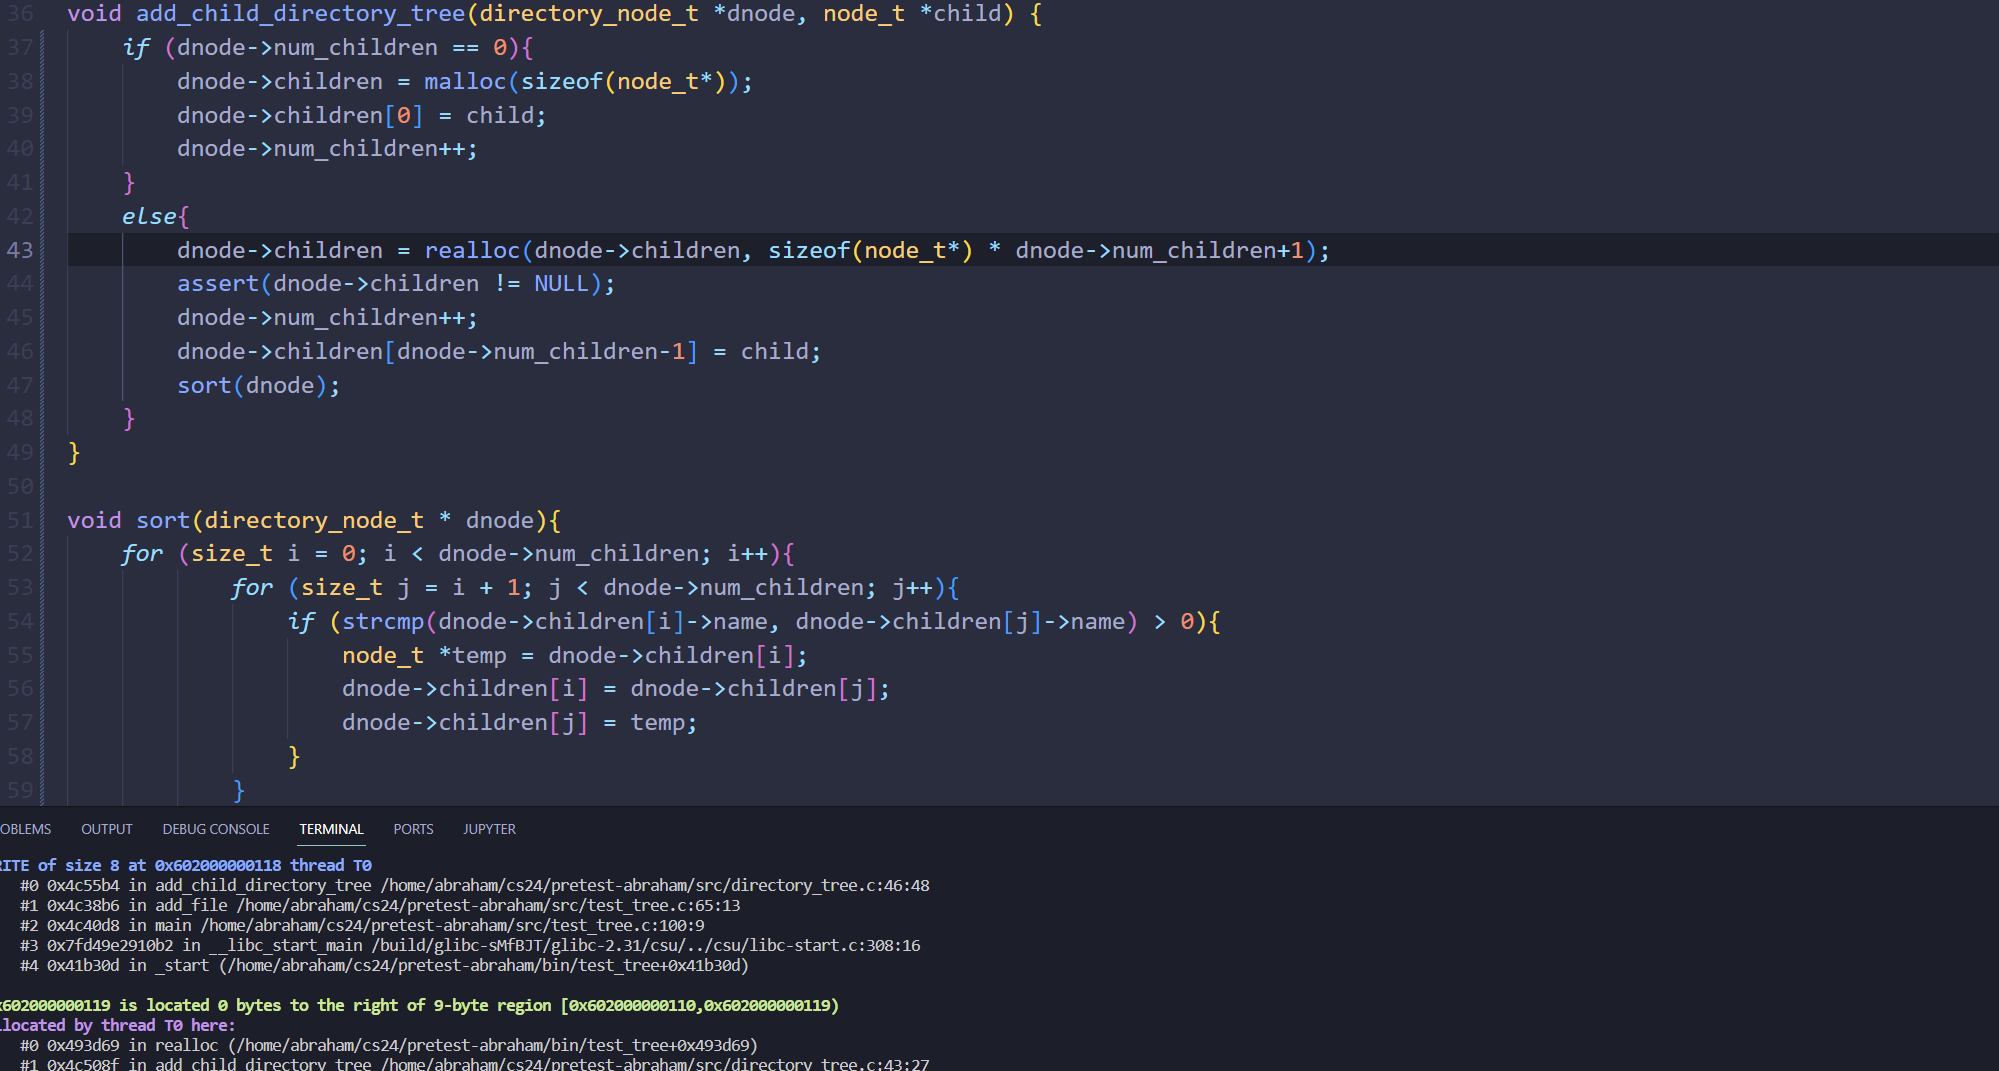The width and height of the screenshot is (1999, 1071).
Task: Click the assert statement on line 44
Action: pos(218,283)
